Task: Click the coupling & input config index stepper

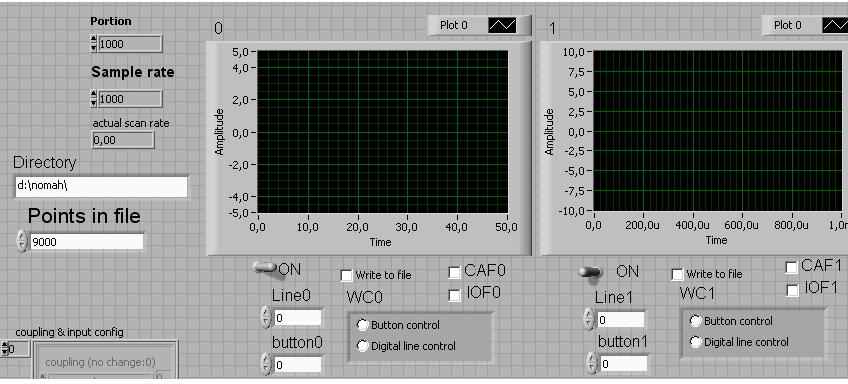Action: point(4,349)
